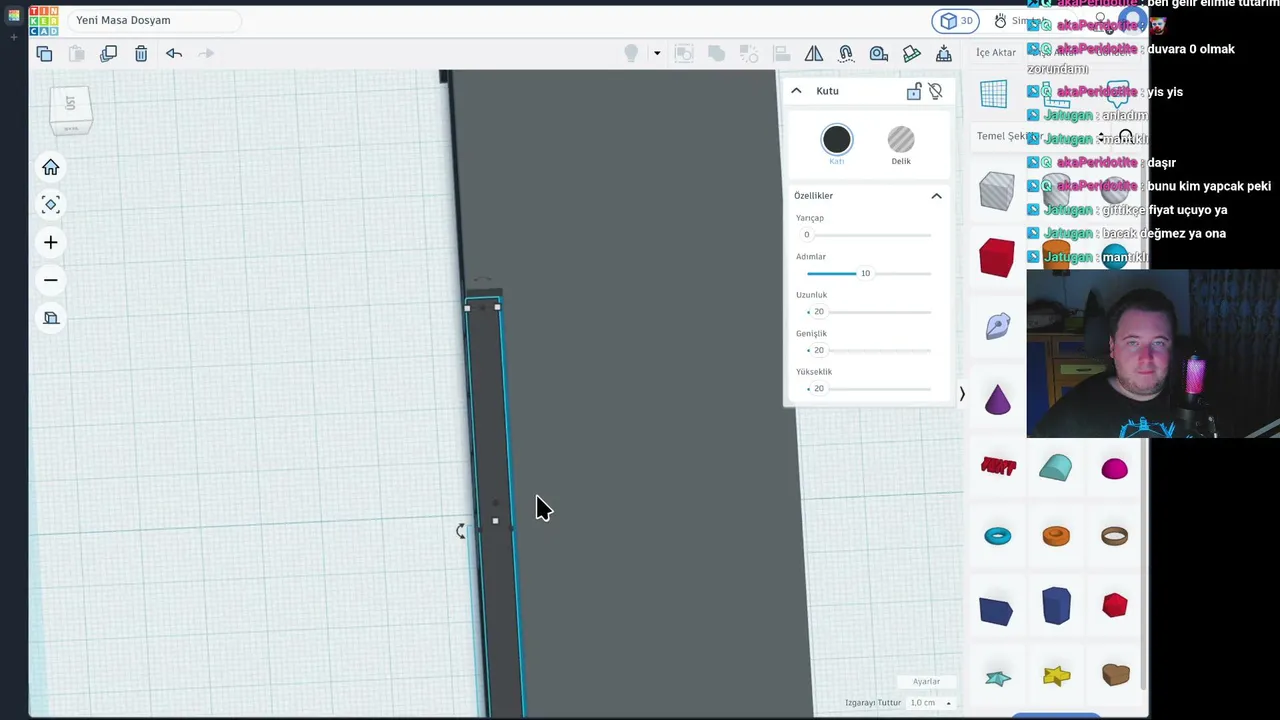Click the Uzunluk length slider
The height and width of the screenshot is (720, 1280).
[868, 312]
